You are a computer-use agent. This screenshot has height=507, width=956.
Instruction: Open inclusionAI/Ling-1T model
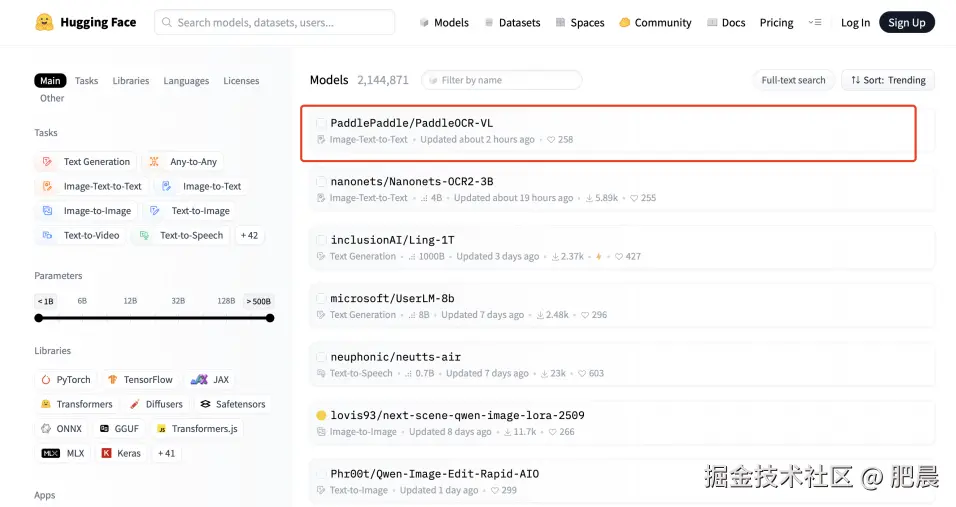tap(622, 248)
